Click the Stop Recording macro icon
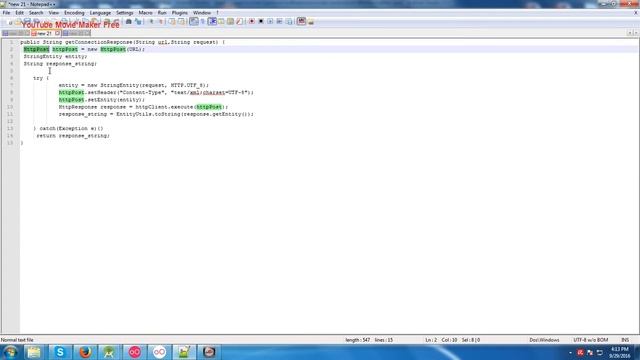 click(x=261, y=21)
